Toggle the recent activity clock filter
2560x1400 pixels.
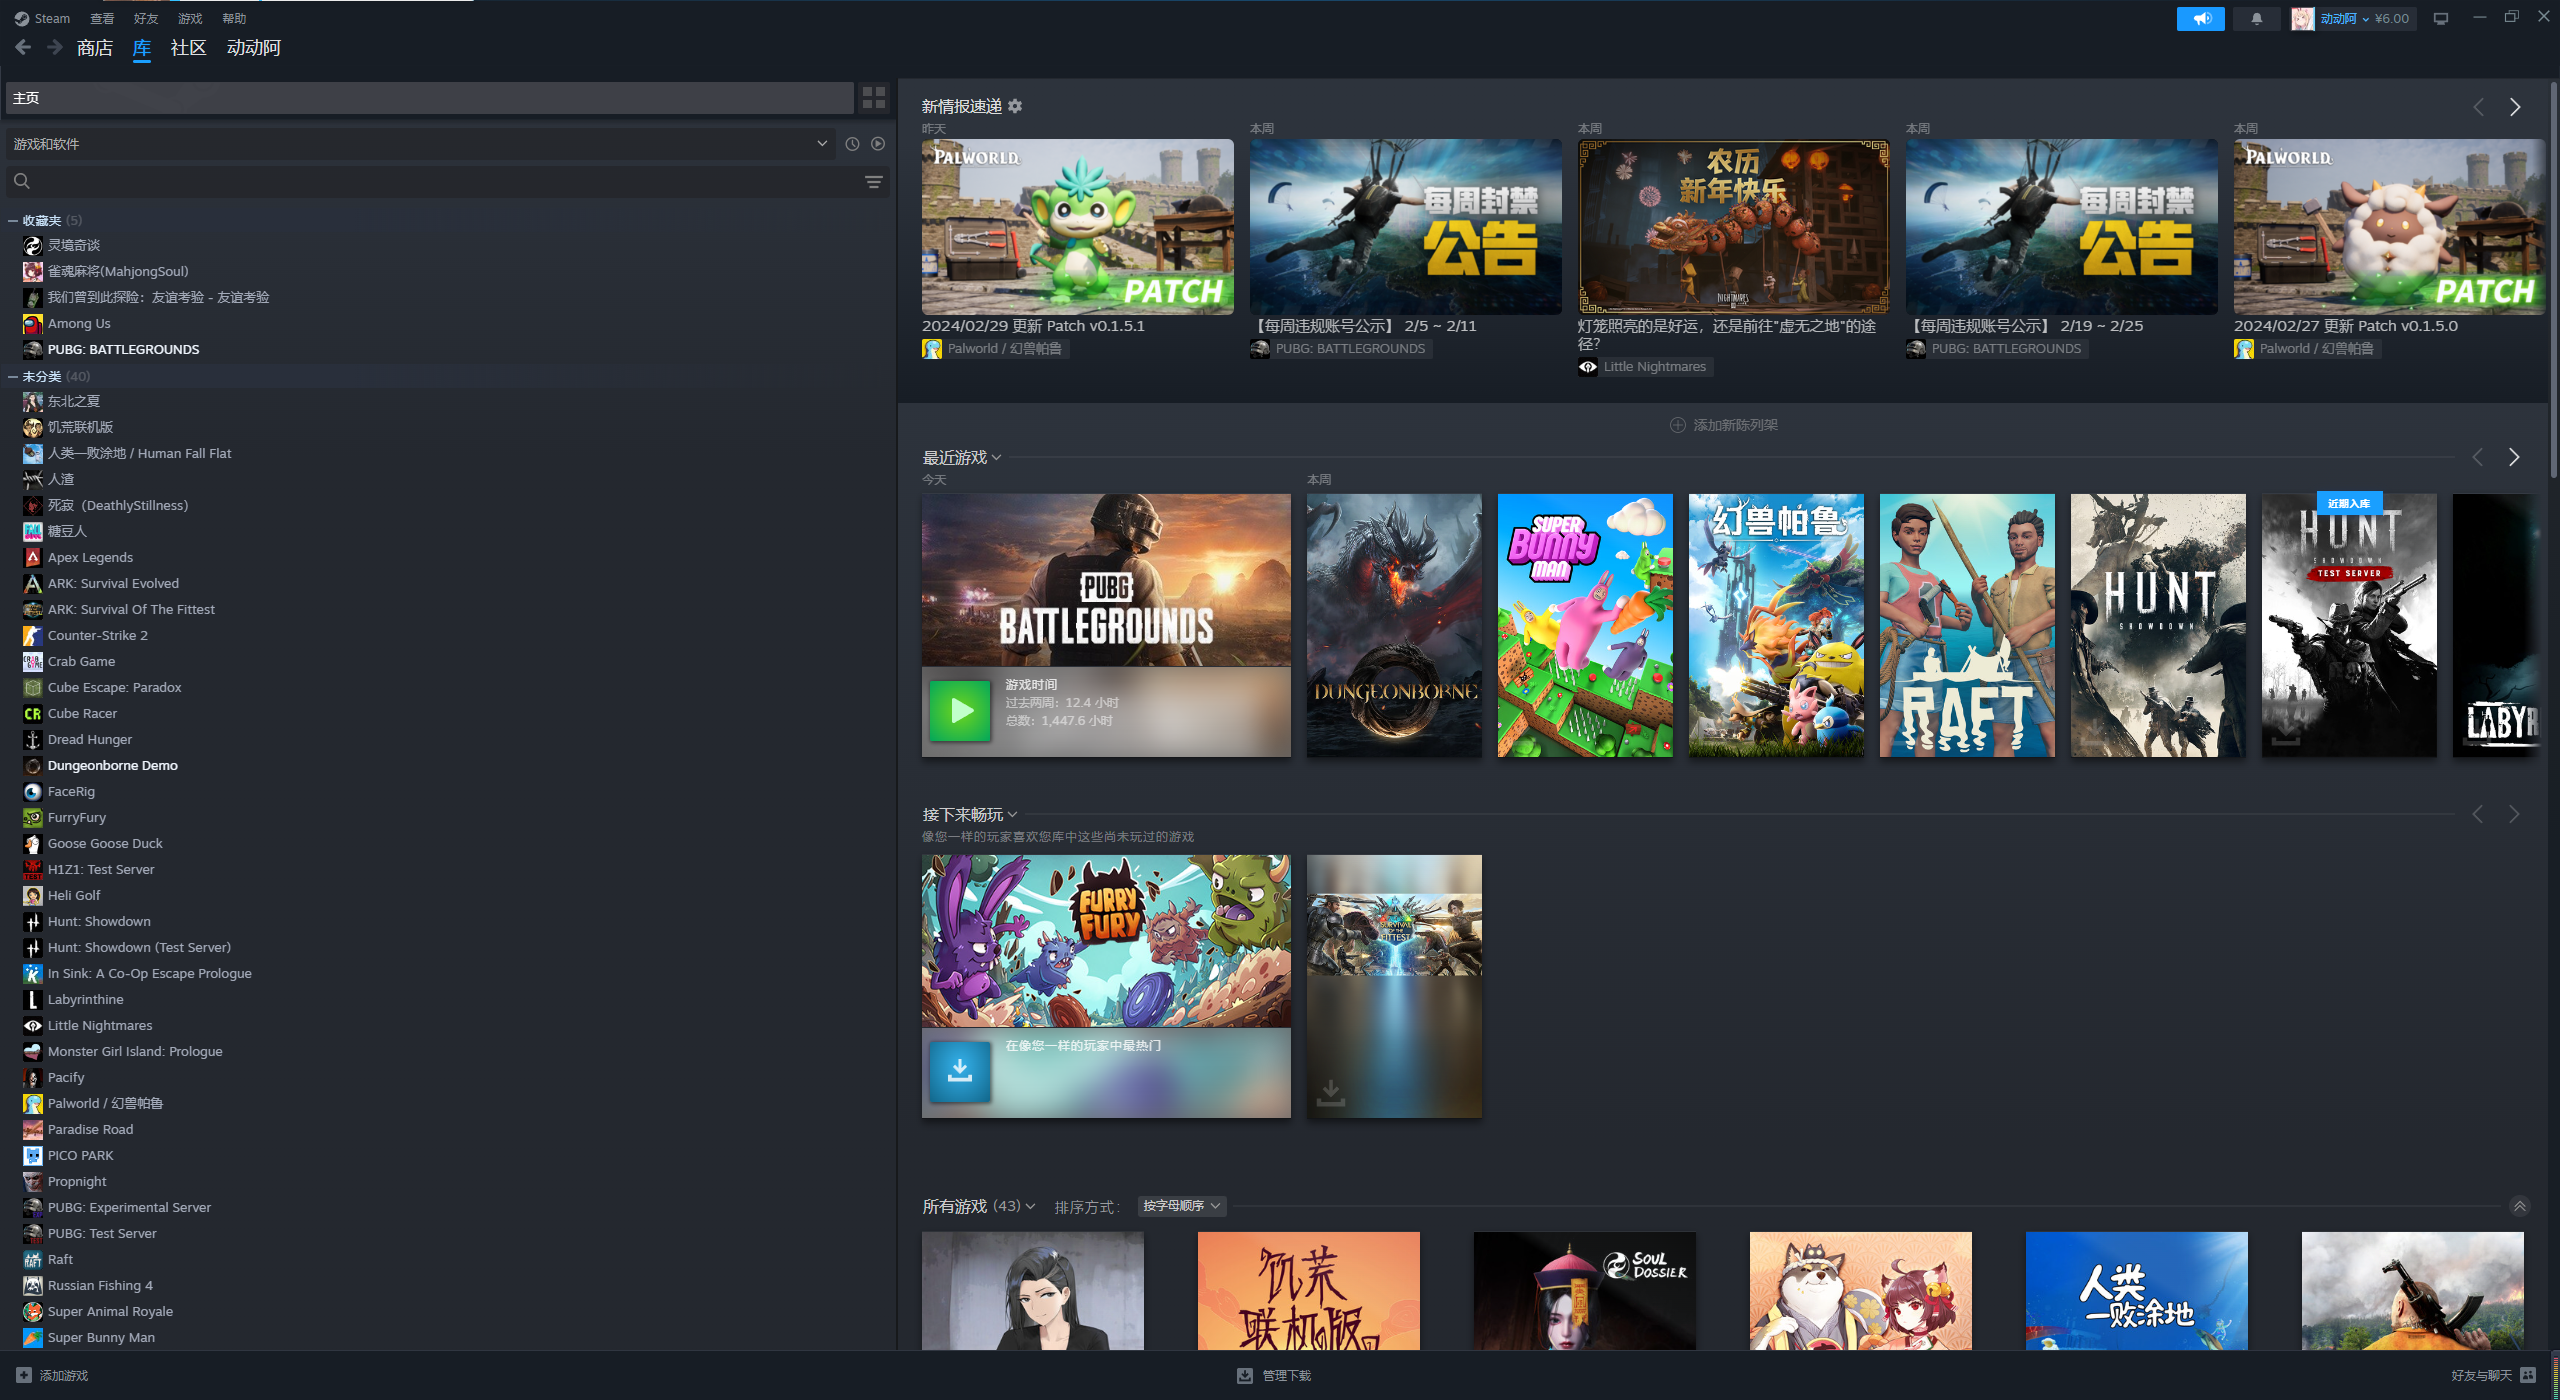(x=852, y=144)
